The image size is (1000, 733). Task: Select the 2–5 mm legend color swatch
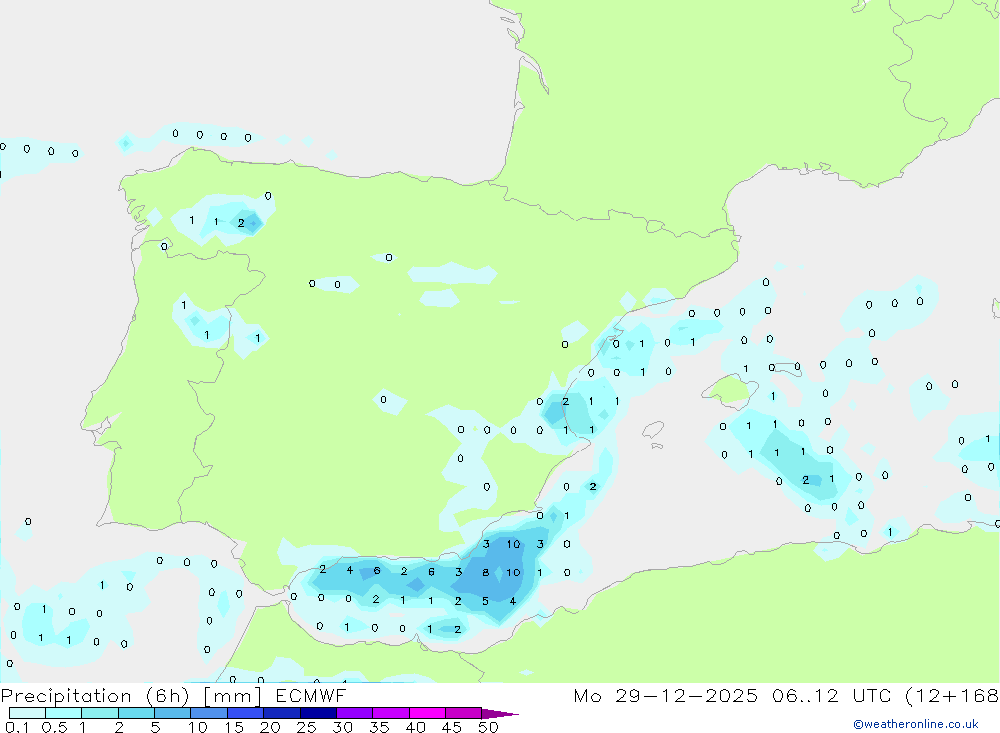[x=136, y=713]
